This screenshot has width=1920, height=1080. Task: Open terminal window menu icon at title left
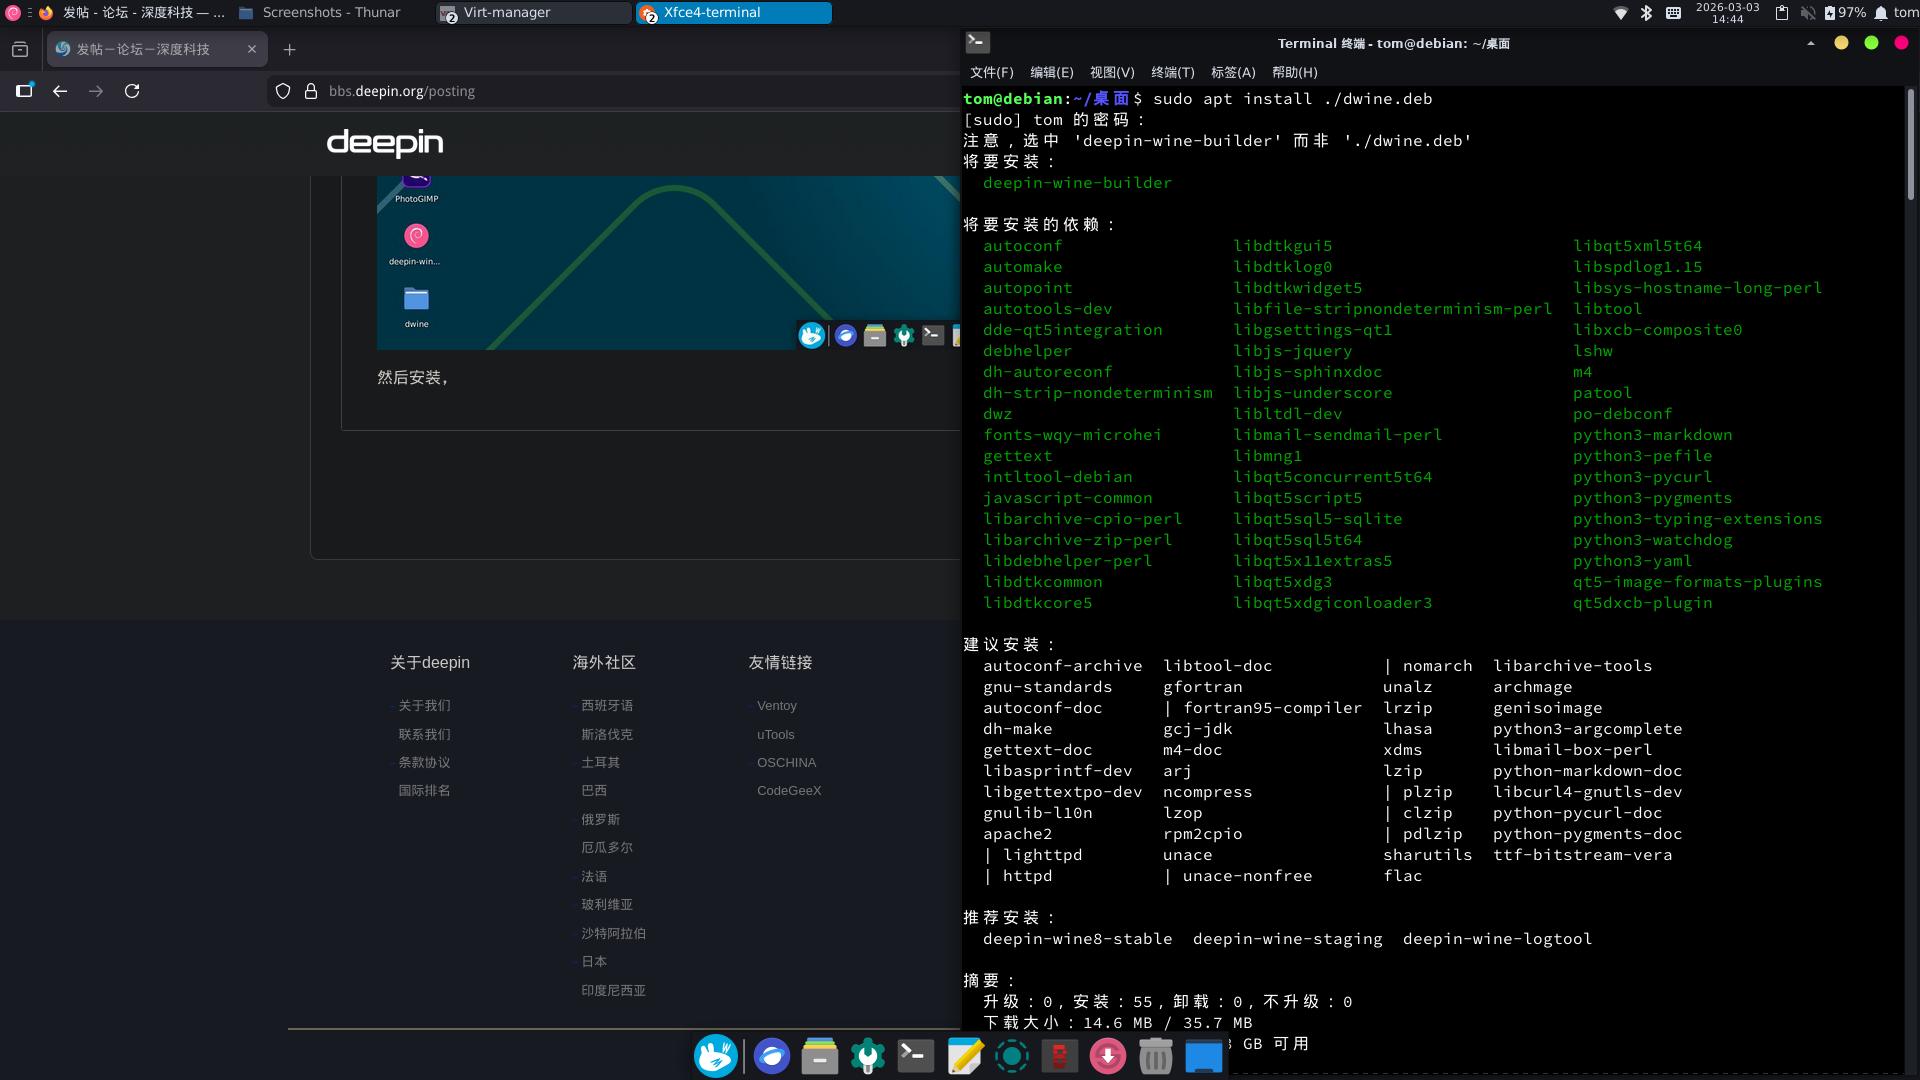[977, 42]
